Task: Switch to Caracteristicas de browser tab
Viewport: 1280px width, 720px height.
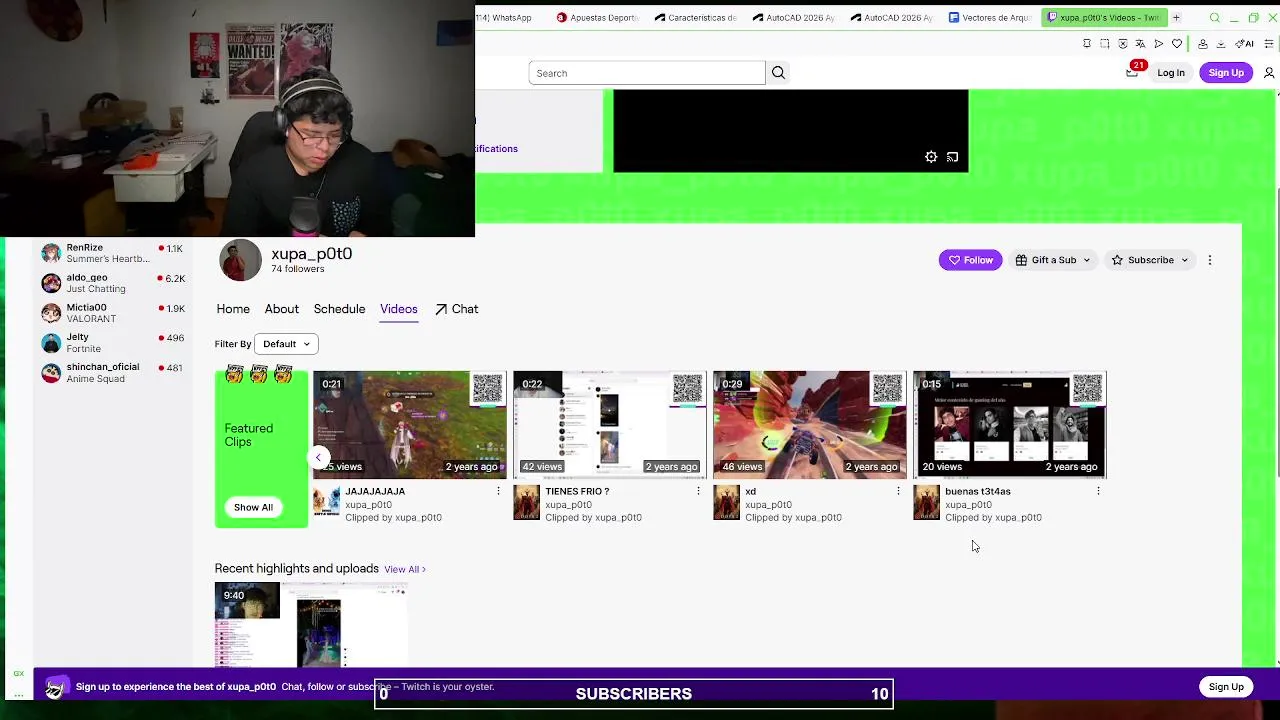Action: 696,17
